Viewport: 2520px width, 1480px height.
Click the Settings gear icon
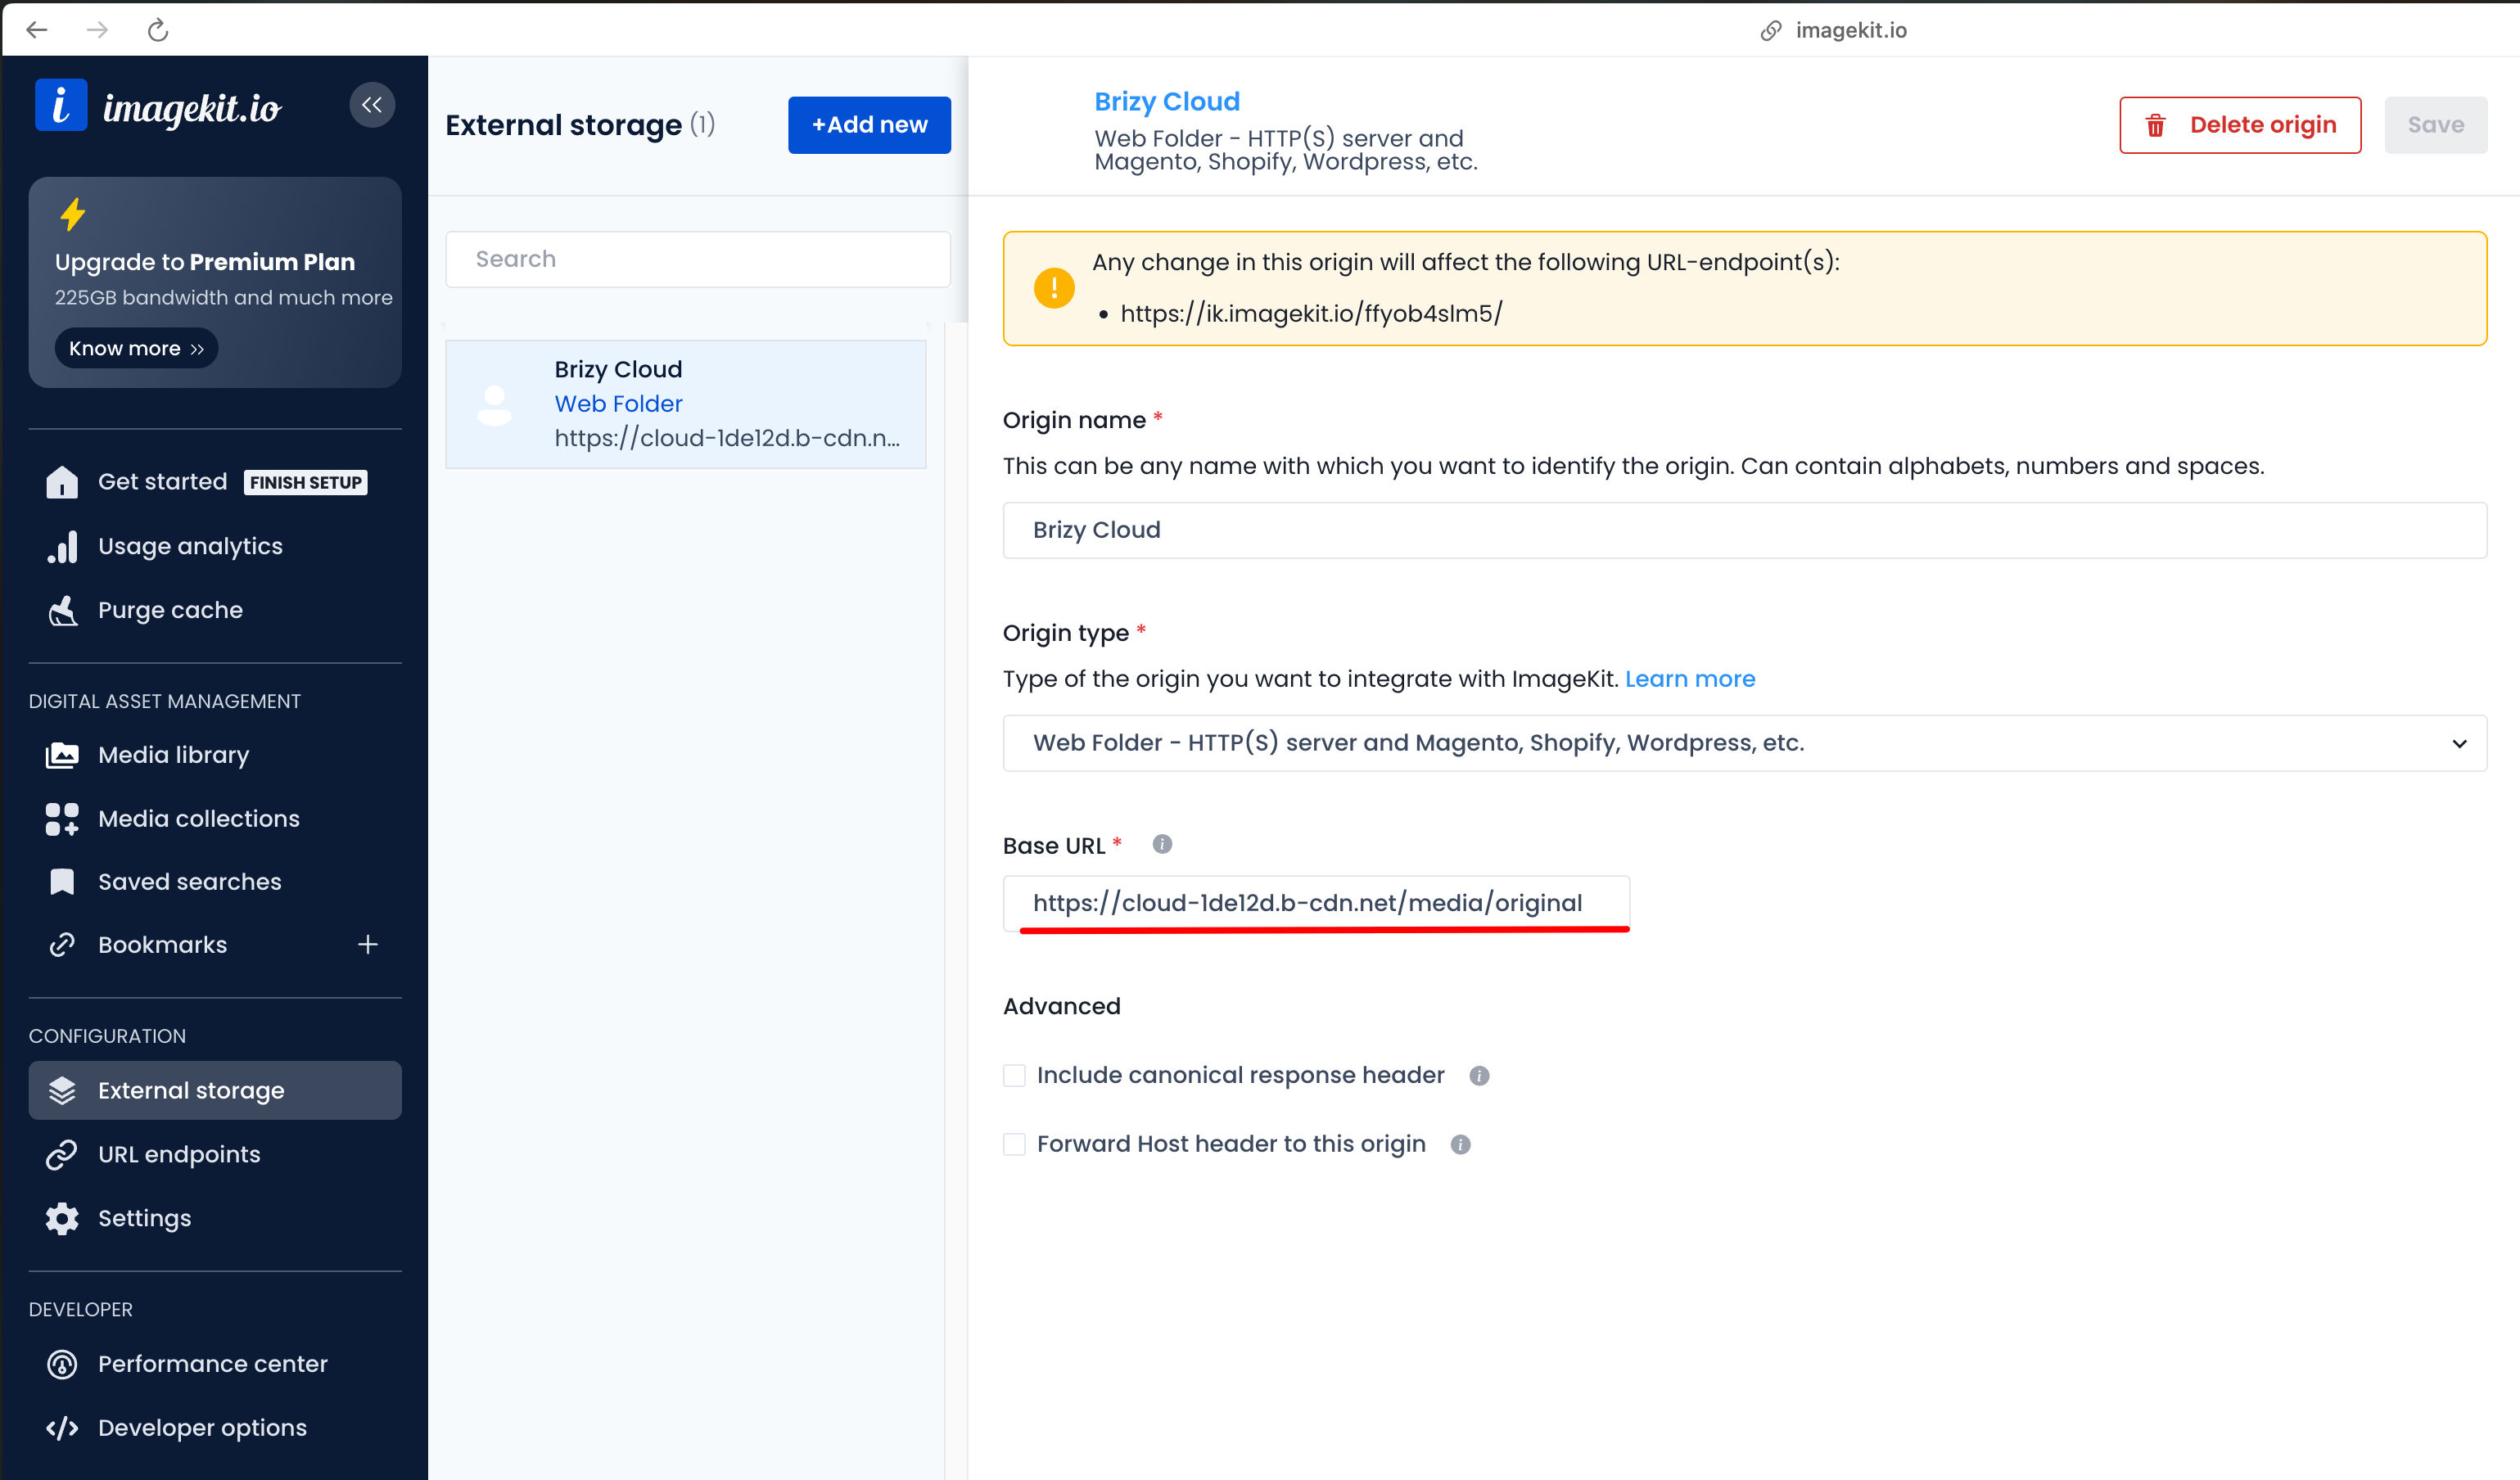pyautogui.click(x=62, y=1219)
